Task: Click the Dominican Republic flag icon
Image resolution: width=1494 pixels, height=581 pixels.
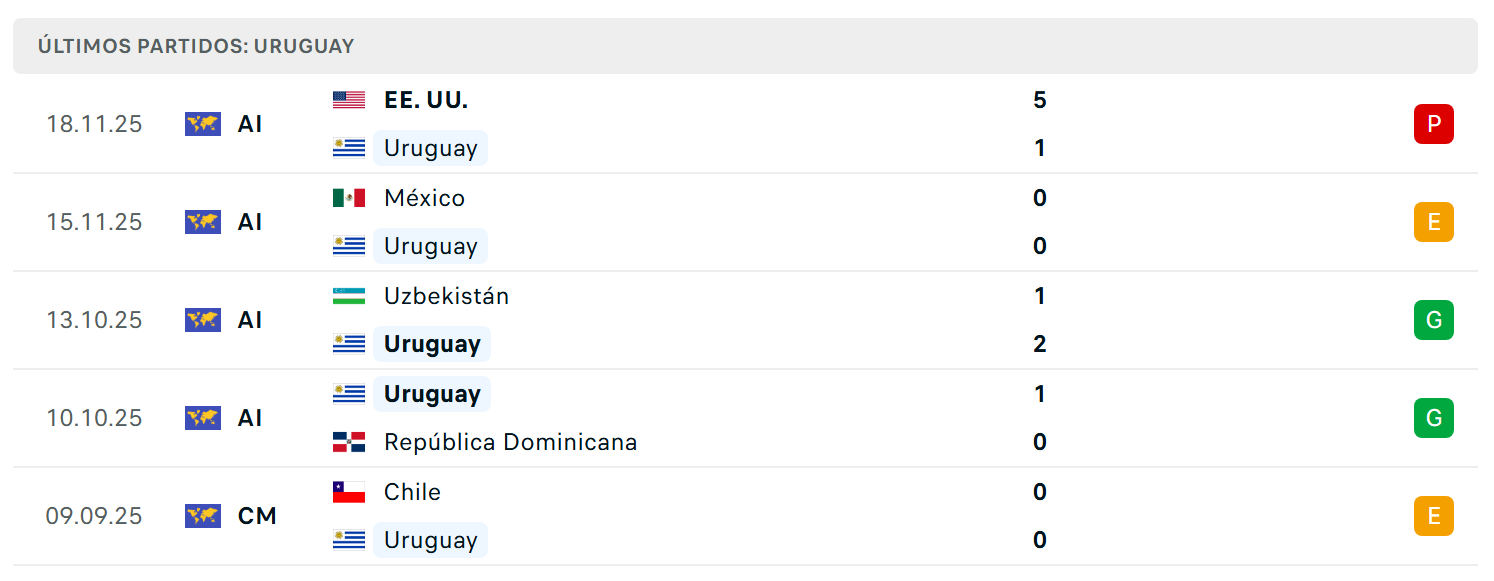Action: click(x=349, y=442)
